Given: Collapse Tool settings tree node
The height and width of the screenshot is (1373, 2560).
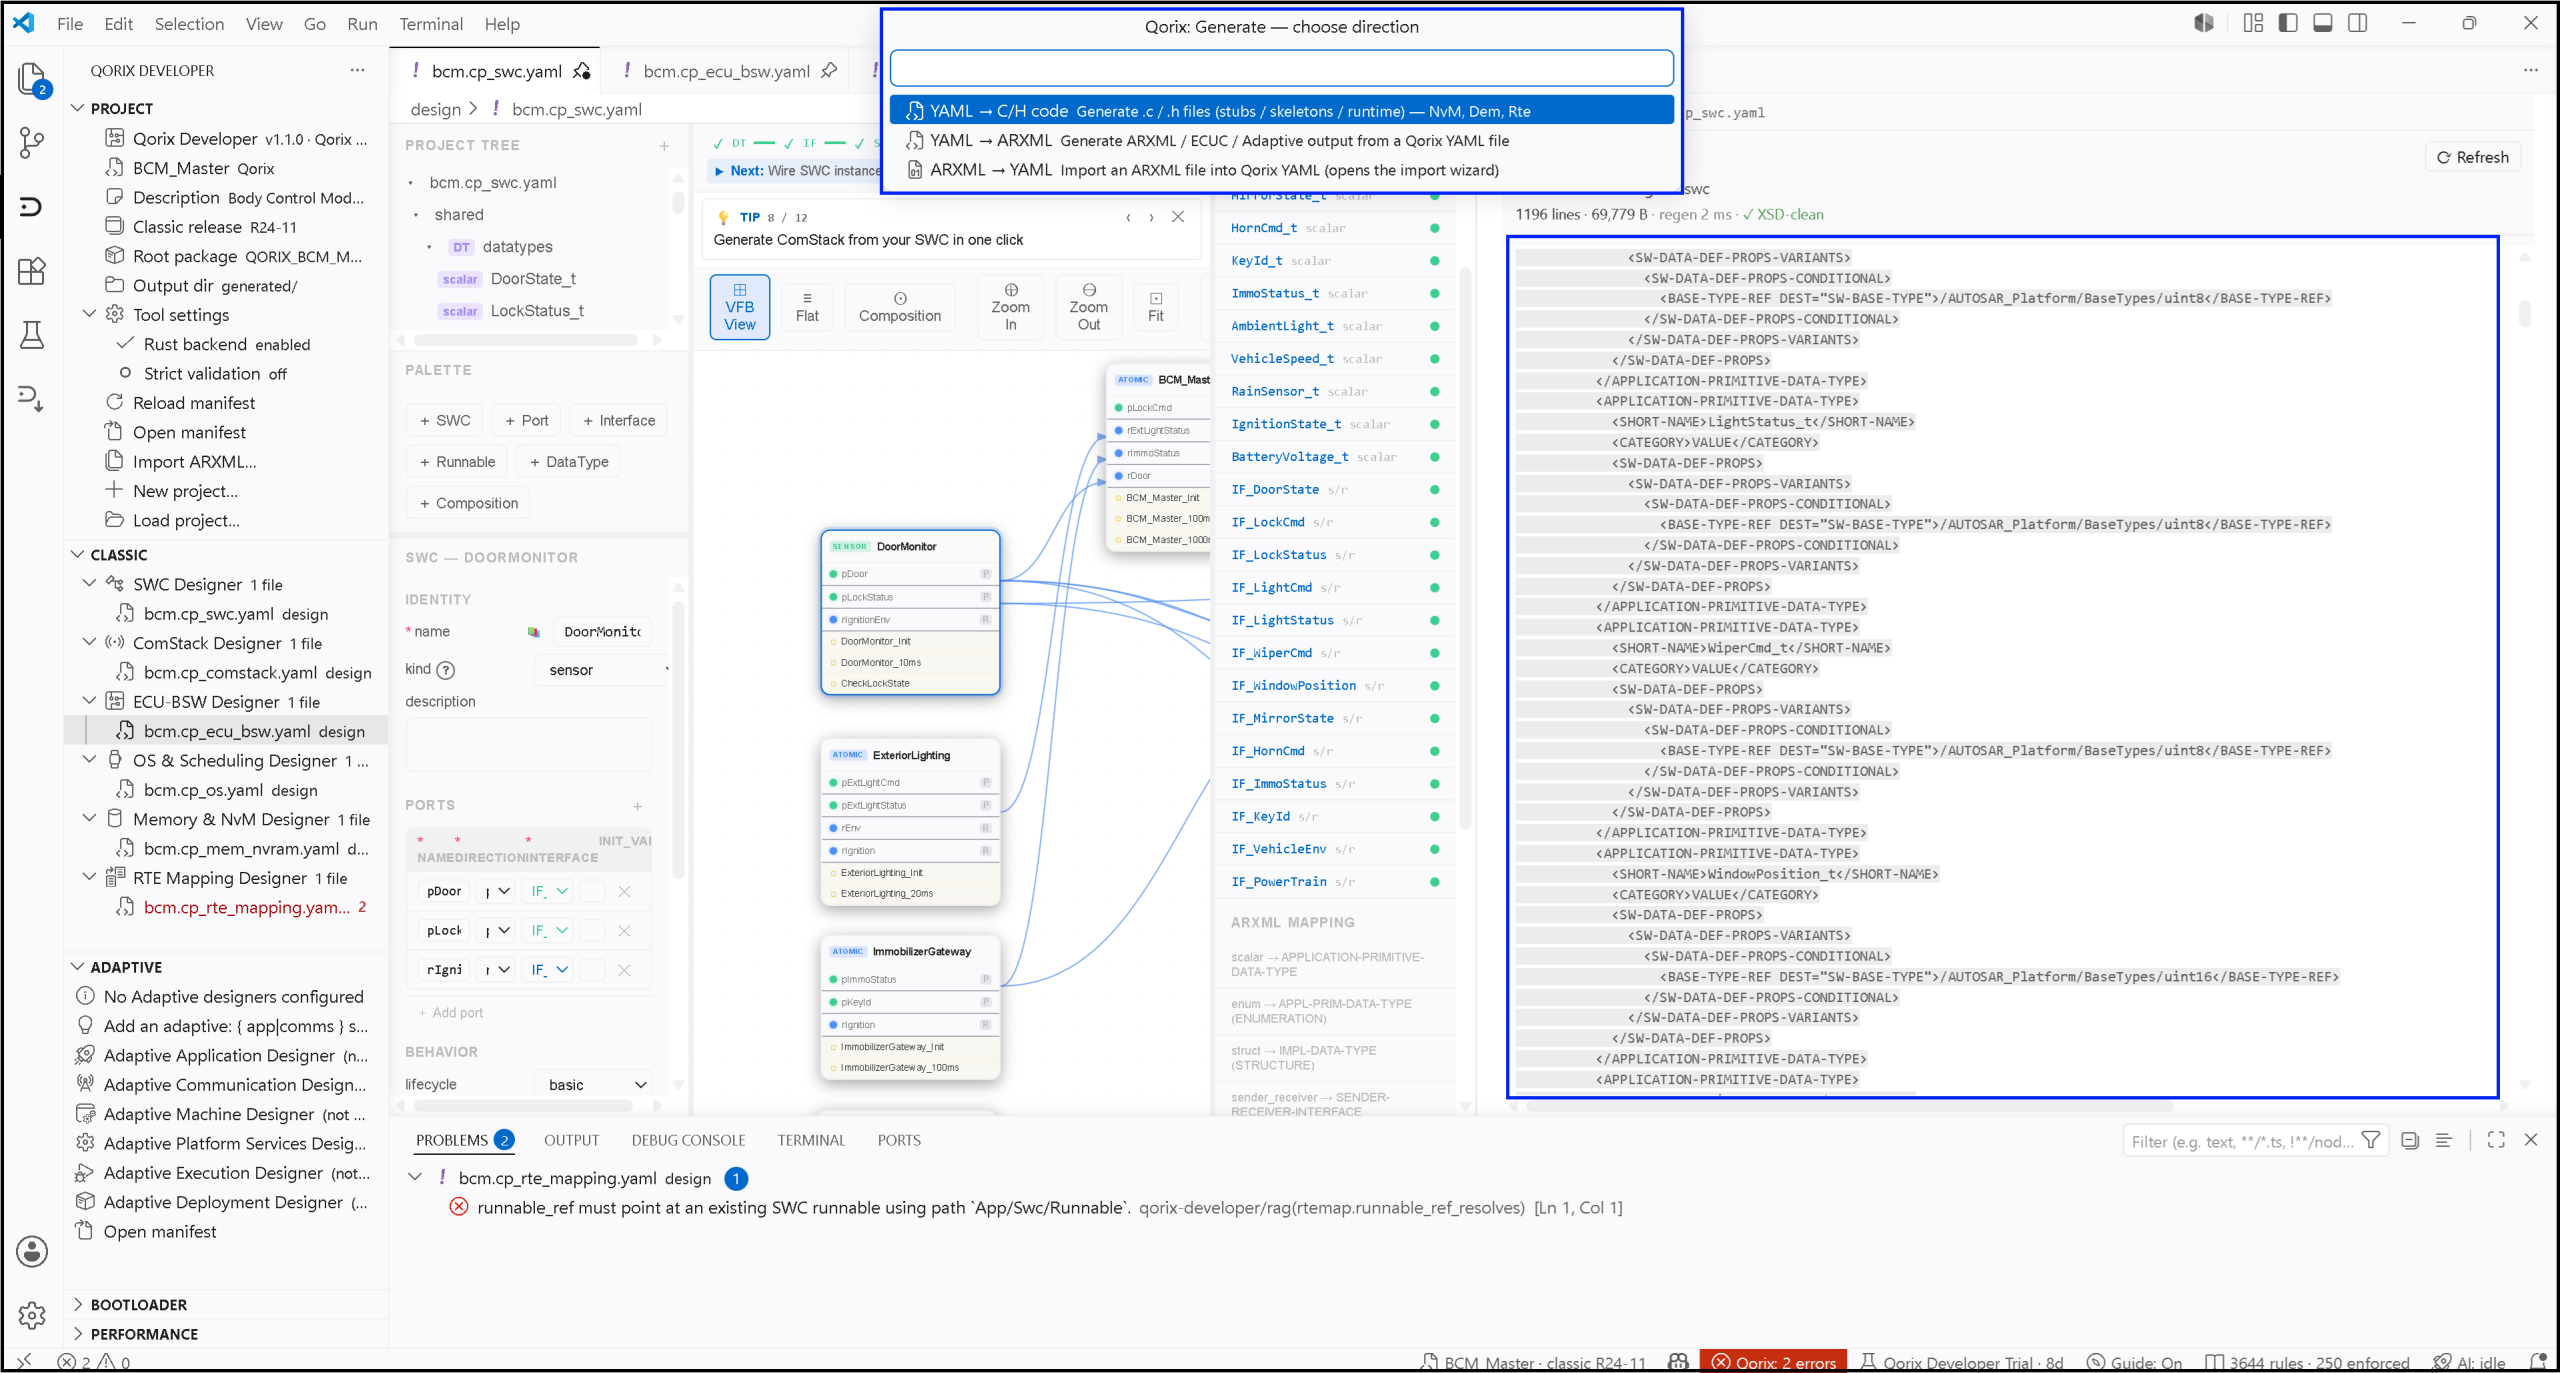Looking at the screenshot, I should click(x=90, y=314).
